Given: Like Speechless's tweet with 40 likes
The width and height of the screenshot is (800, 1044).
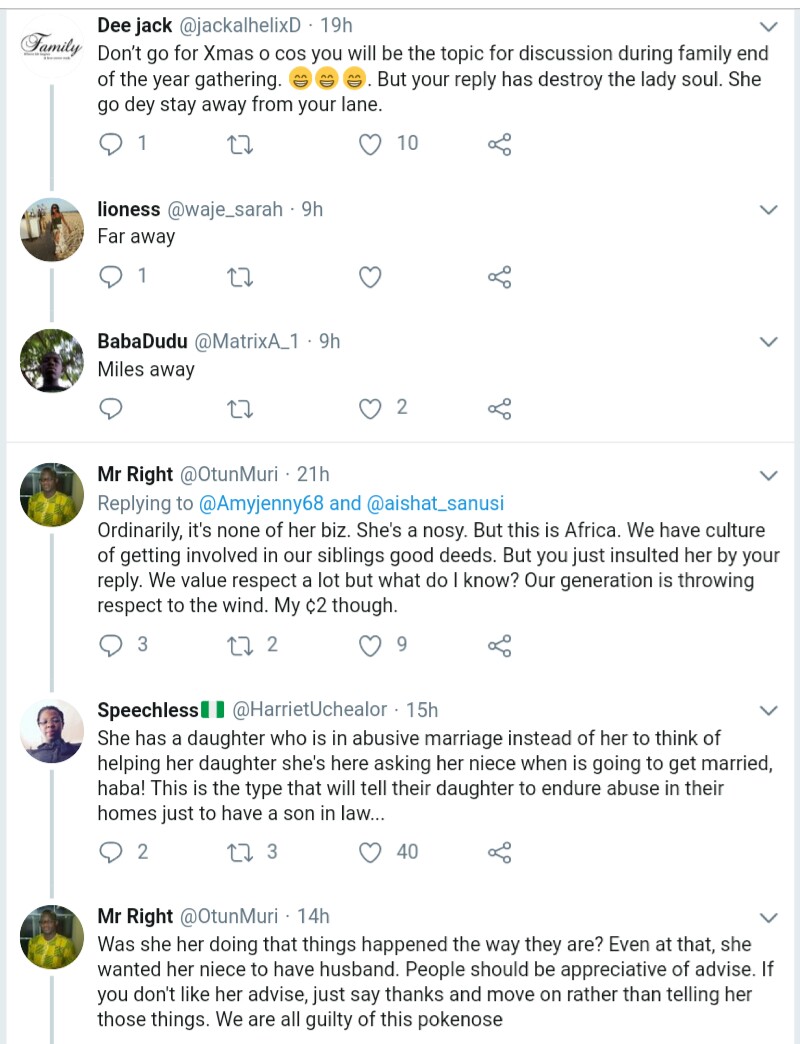Looking at the screenshot, I should pyautogui.click(x=371, y=853).
